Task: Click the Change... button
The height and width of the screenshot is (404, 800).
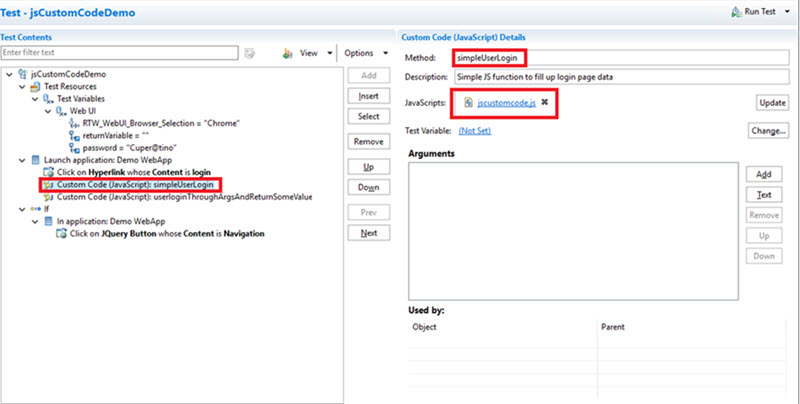Action: tap(768, 131)
